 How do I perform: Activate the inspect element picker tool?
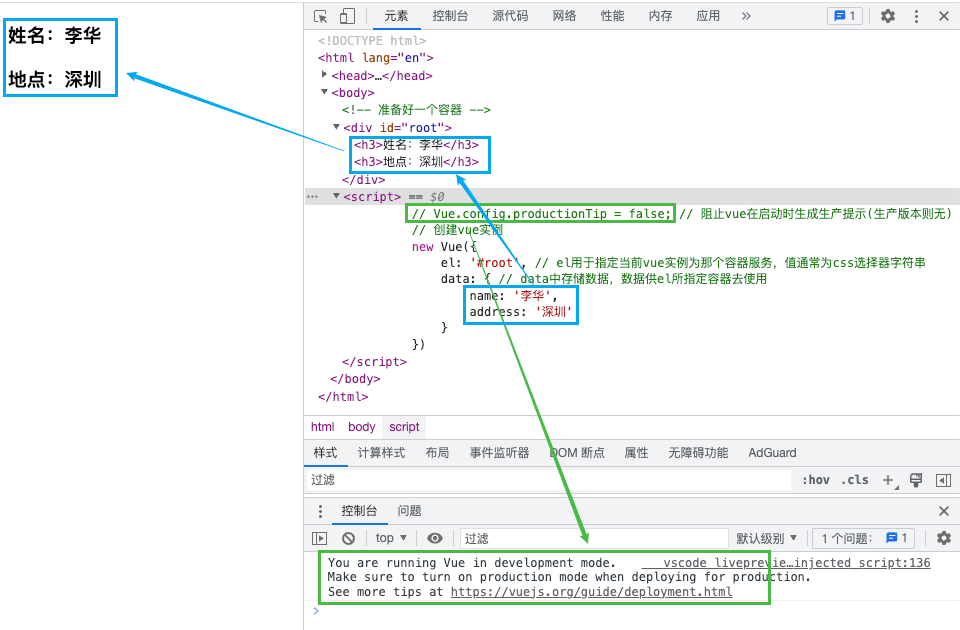[x=321, y=16]
